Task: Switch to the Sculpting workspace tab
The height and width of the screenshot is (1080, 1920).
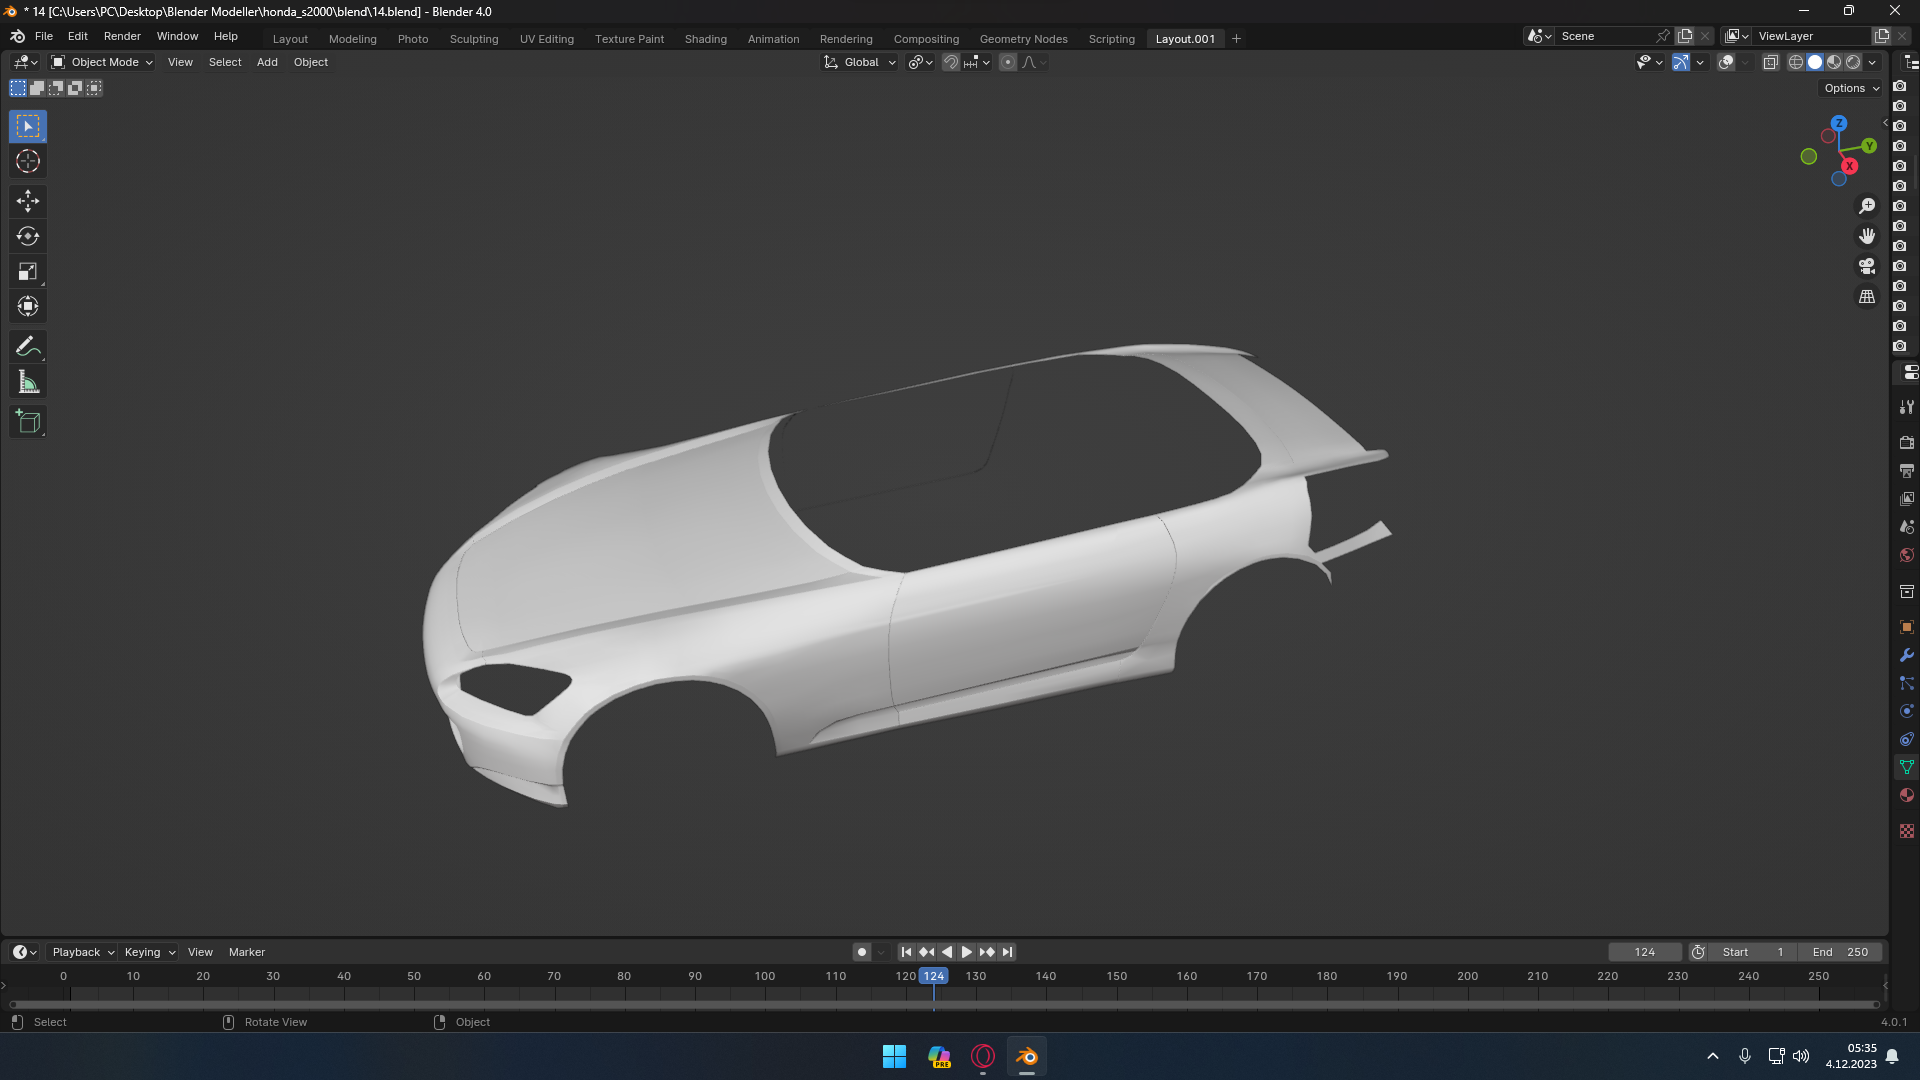Action: pos(473,39)
